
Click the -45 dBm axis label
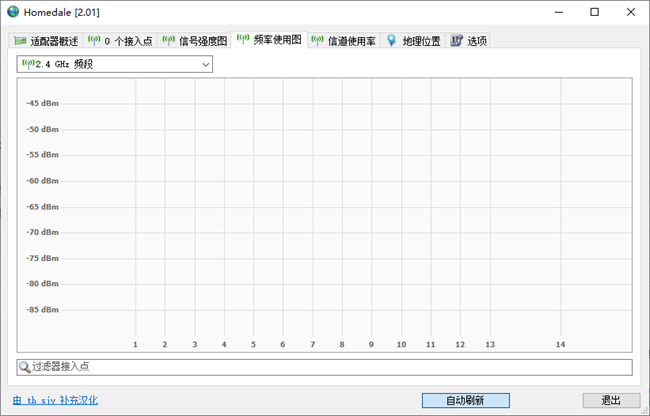pos(42,103)
